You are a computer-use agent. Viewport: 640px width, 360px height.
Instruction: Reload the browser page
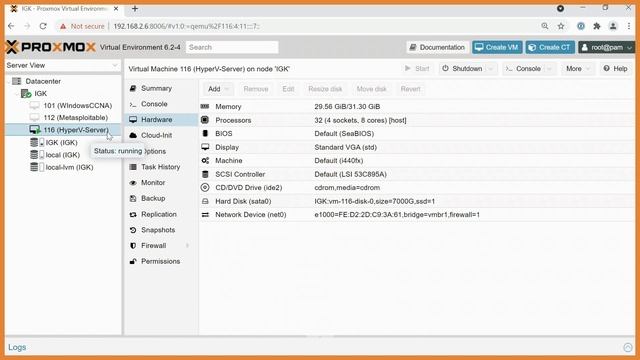[43, 26]
